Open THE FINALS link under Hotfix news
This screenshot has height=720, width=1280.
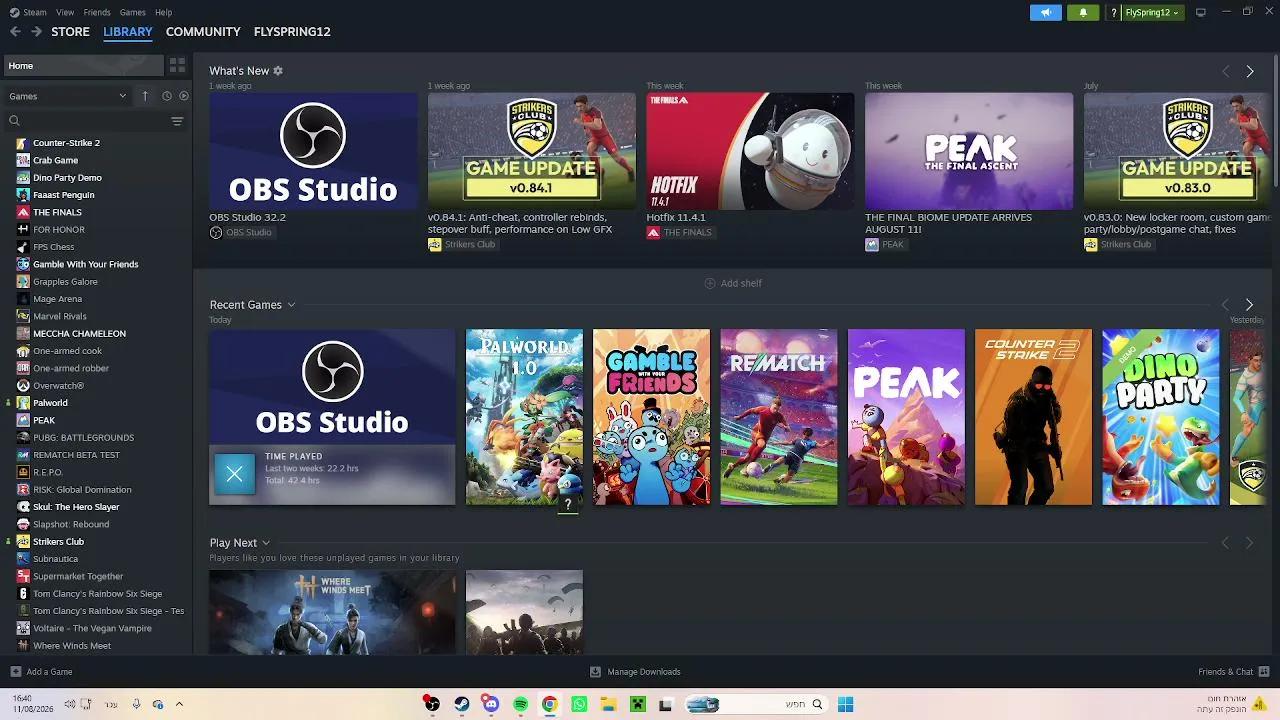[679, 233]
